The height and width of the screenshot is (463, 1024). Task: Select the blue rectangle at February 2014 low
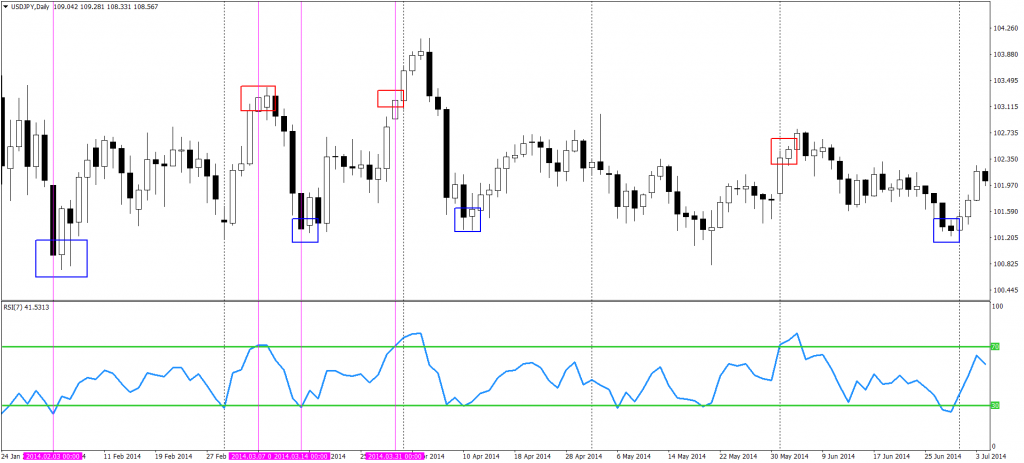coord(61,258)
